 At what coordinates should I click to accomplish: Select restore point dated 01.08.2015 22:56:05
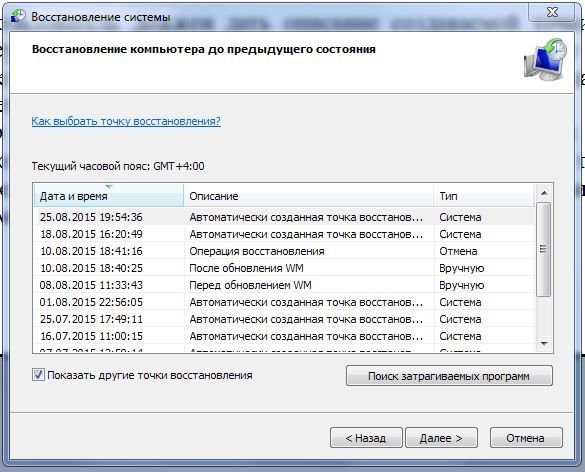[284, 302]
